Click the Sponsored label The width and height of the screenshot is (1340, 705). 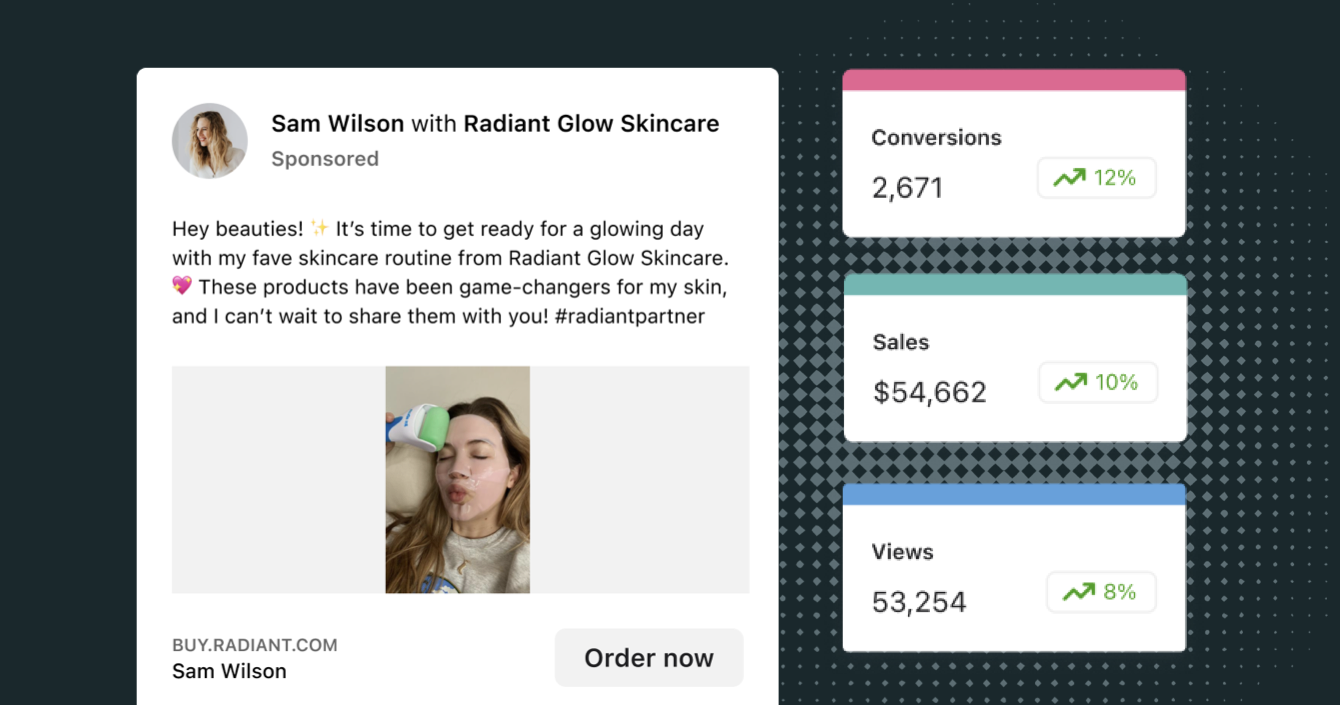325,158
